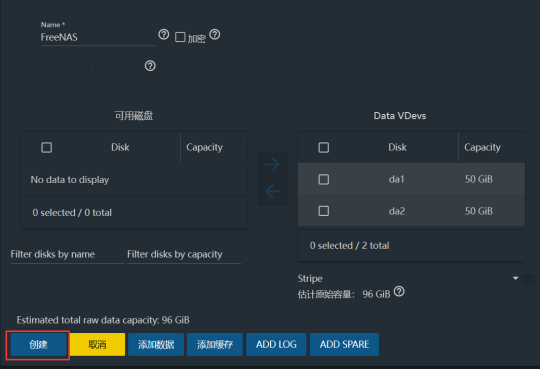Click the 创建 create button
This screenshot has height=369, width=541.
tap(38, 344)
